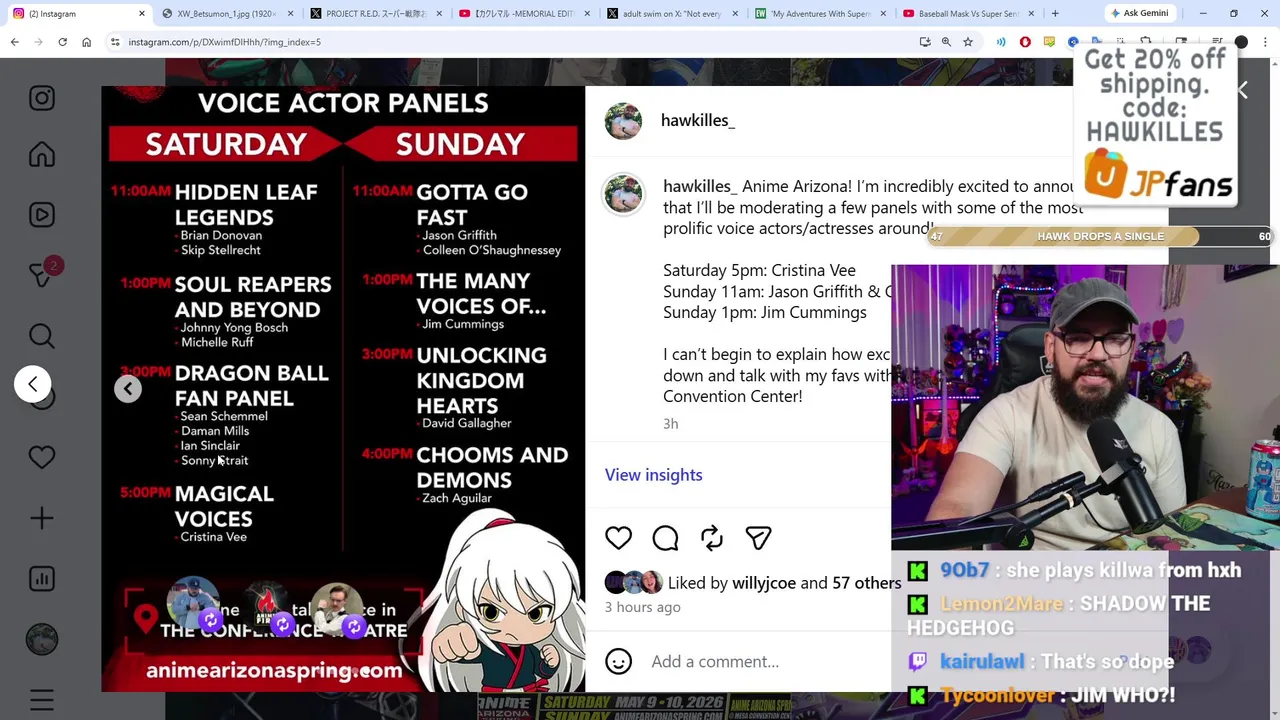Open a new browser tab
1280x720 pixels.
pos(1055,13)
